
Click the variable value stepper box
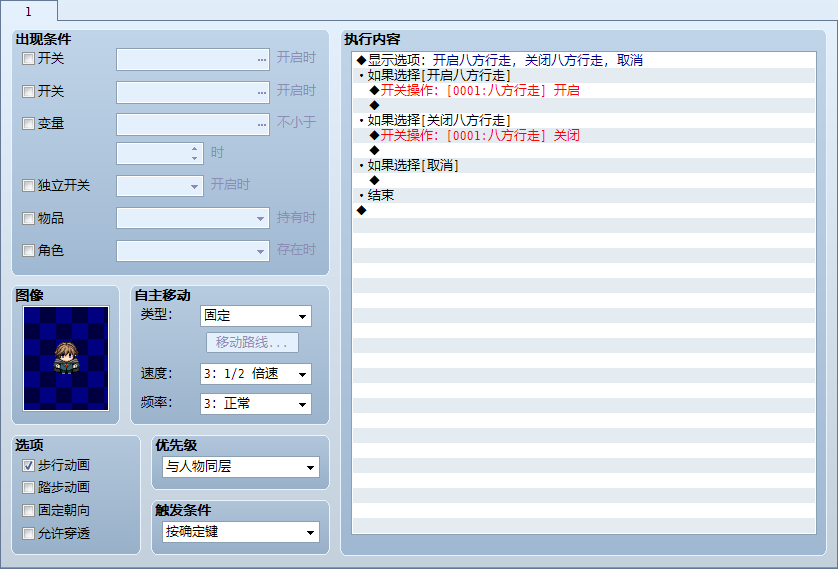(160, 153)
